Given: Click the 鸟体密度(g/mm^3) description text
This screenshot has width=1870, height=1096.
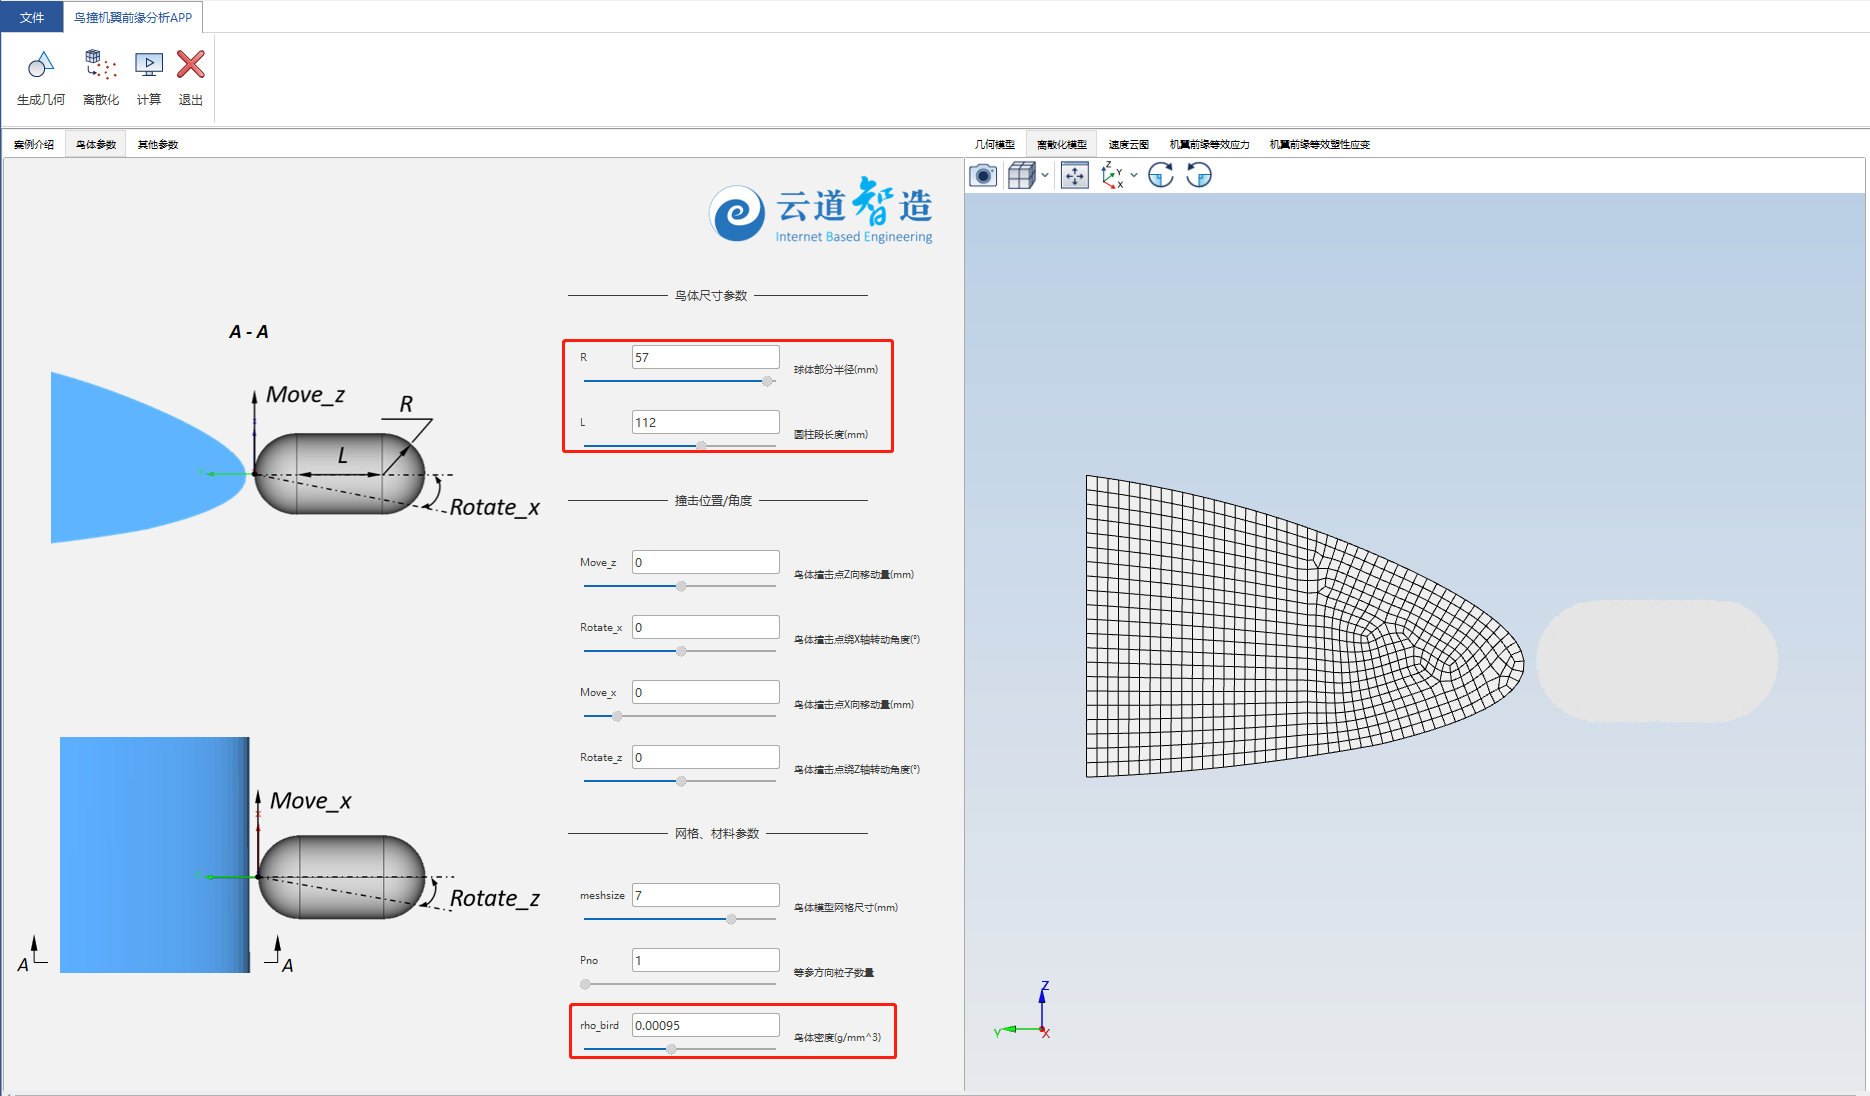Looking at the screenshot, I should coord(838,1038).
